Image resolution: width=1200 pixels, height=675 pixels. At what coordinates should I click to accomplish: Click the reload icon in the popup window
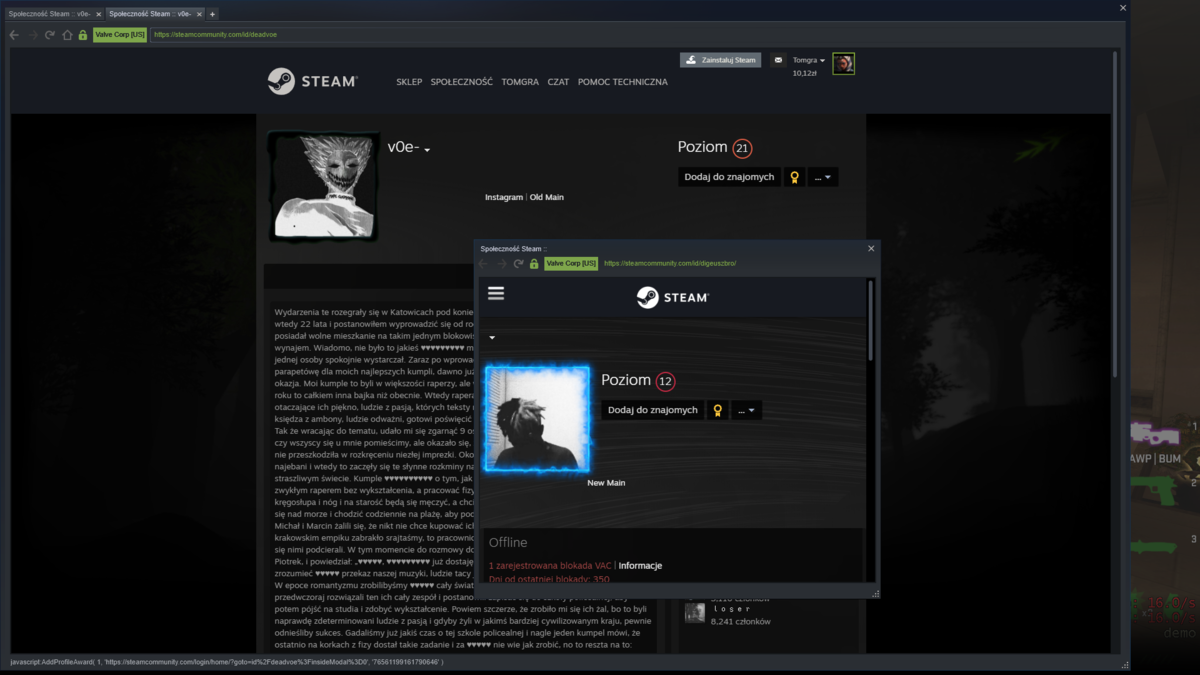click(x=518, y=264)
